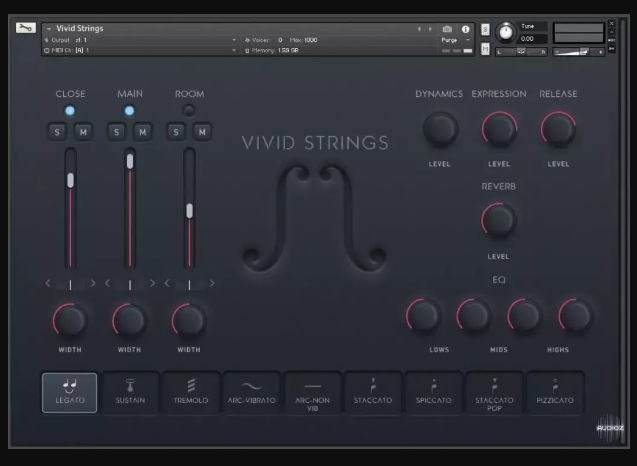Click right pan arrow under Room fader
Viewport: 637px width, 466px height.
point(212,283)
